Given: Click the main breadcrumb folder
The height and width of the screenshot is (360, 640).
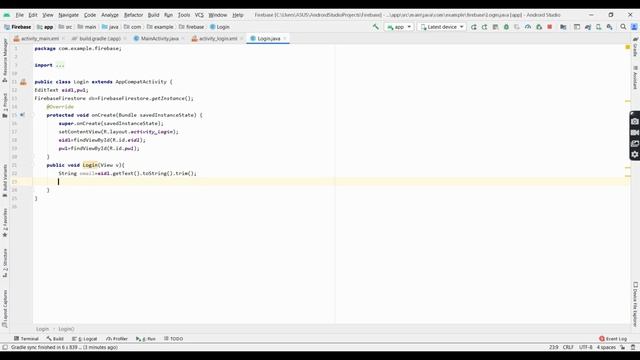Looking at the screenshot, I should 87,27.
